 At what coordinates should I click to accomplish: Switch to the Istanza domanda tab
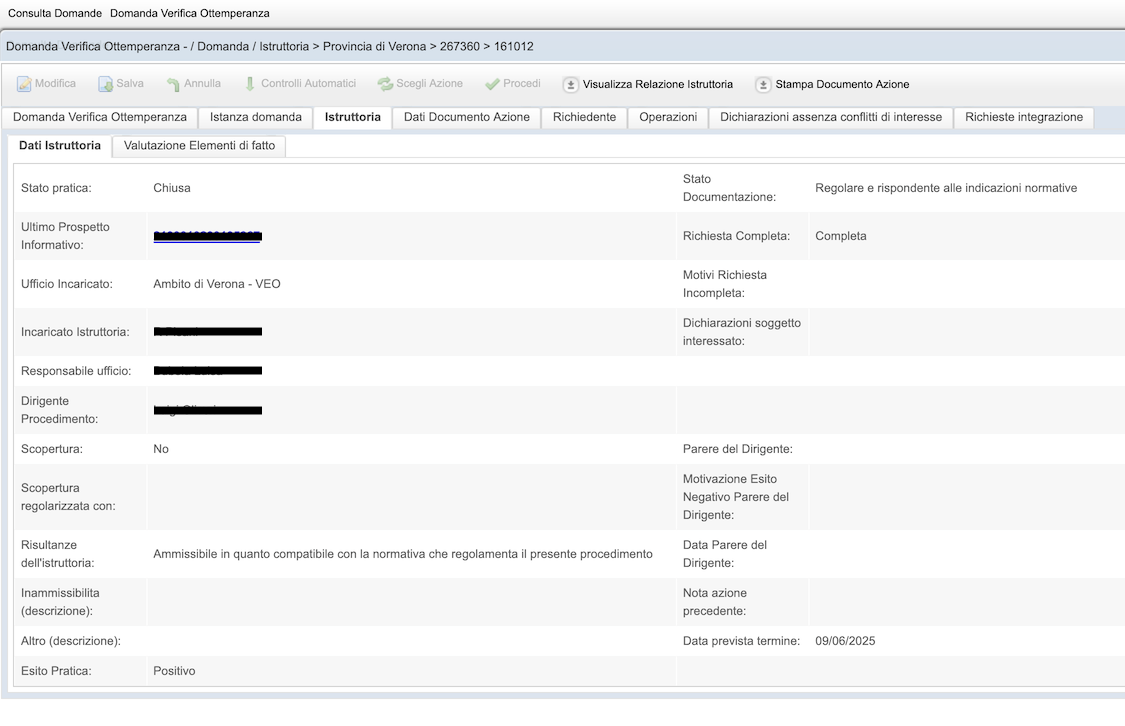click(255, 117)
